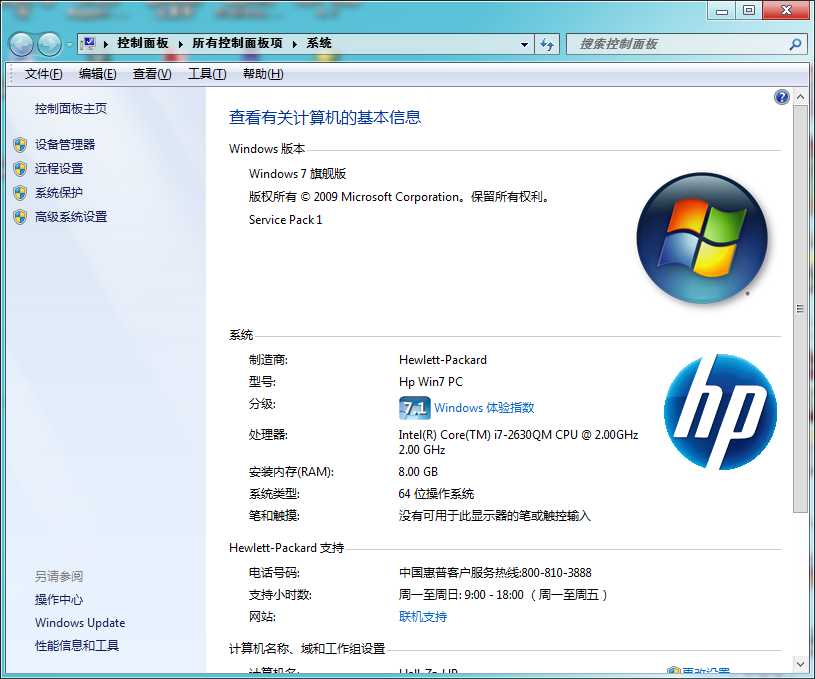Click the Forward navigation arrow button
The width and height of the screenshot is (815, 679).
50,44
